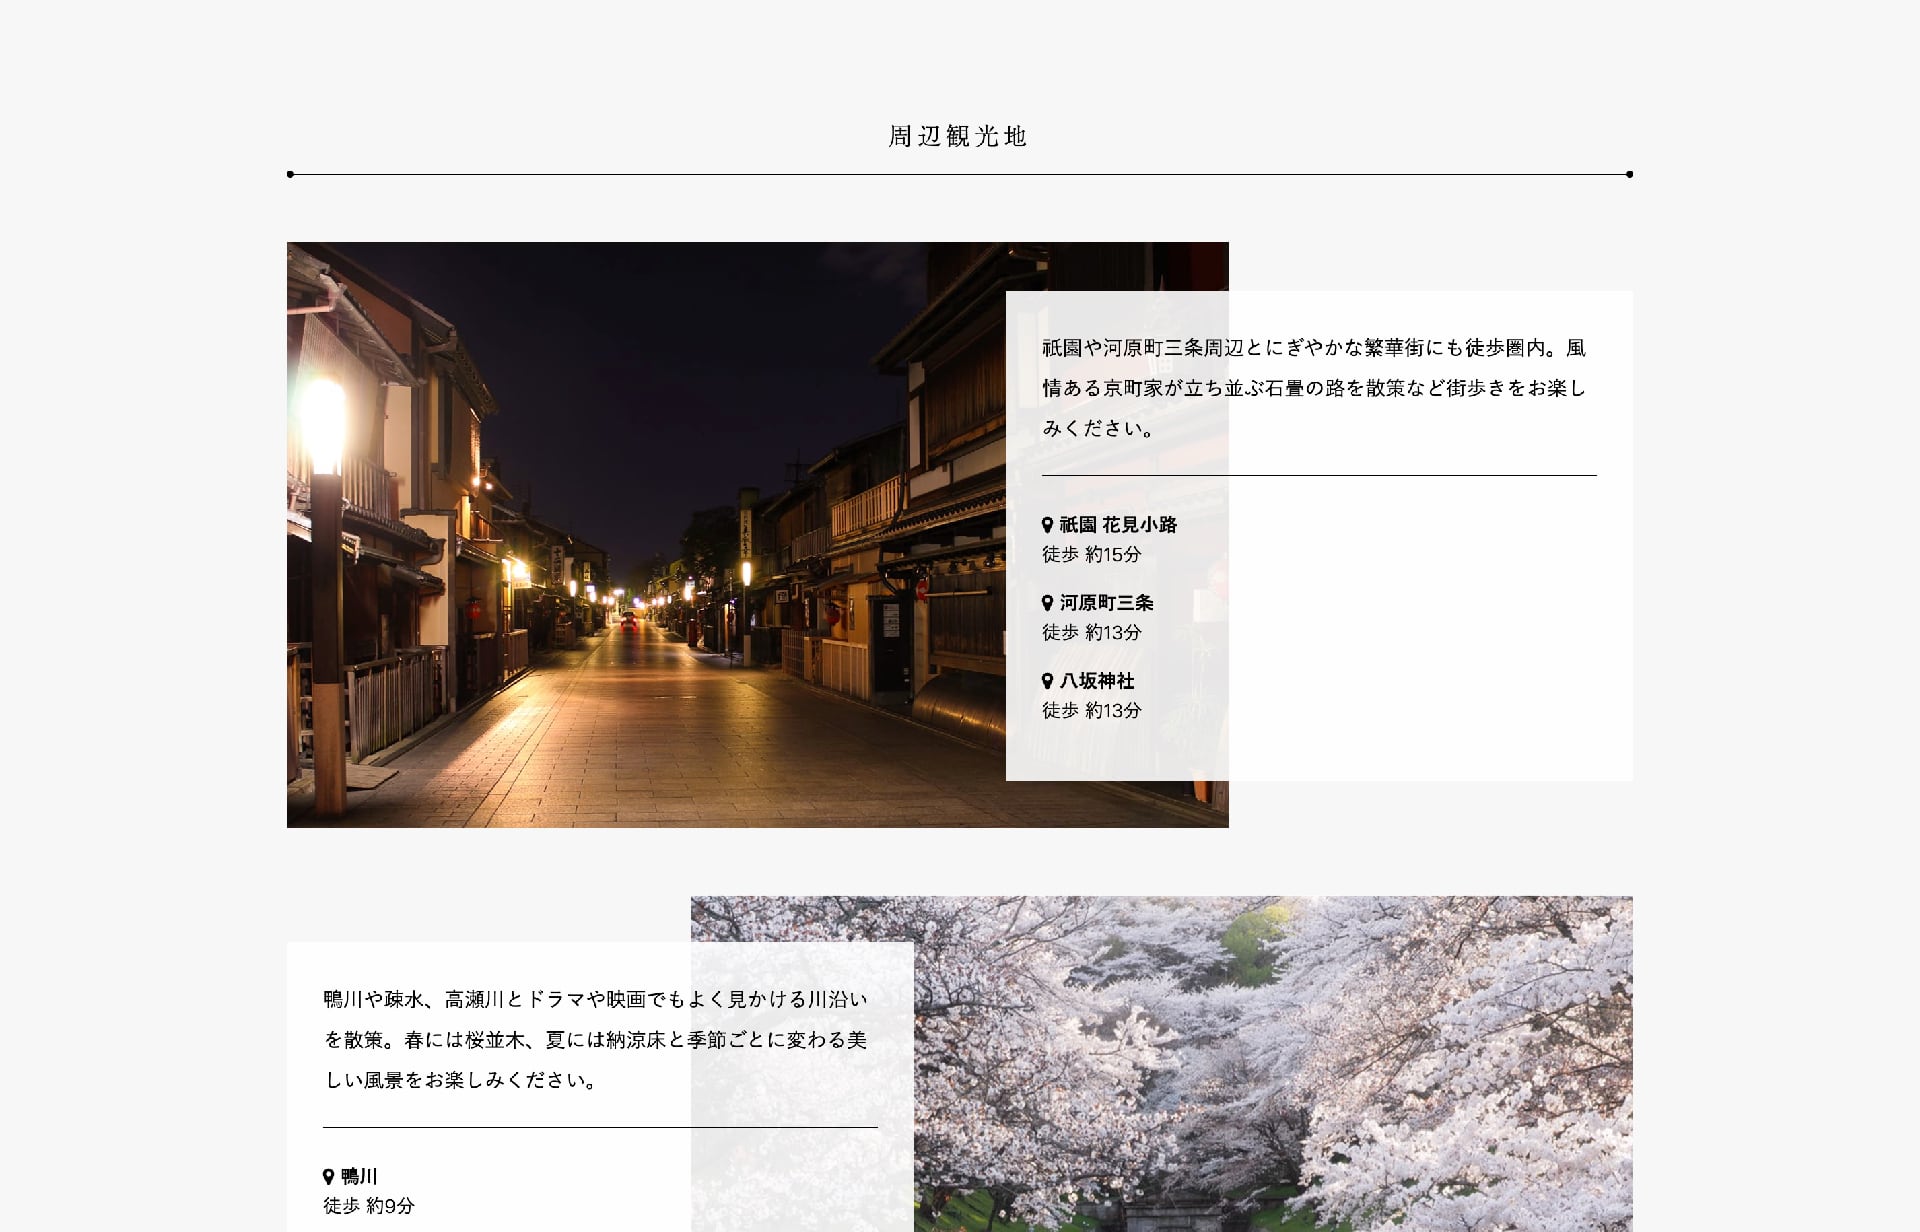The width and height of the screenshot is (1920, 1232).
Task: Select the 八坂神社 location name
Action: tap(1097, 680)
